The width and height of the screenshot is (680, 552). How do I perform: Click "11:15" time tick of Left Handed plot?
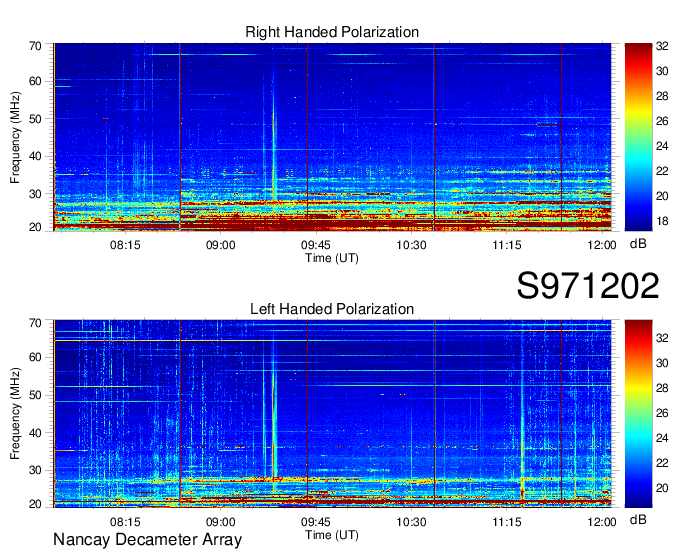(507, 522)
